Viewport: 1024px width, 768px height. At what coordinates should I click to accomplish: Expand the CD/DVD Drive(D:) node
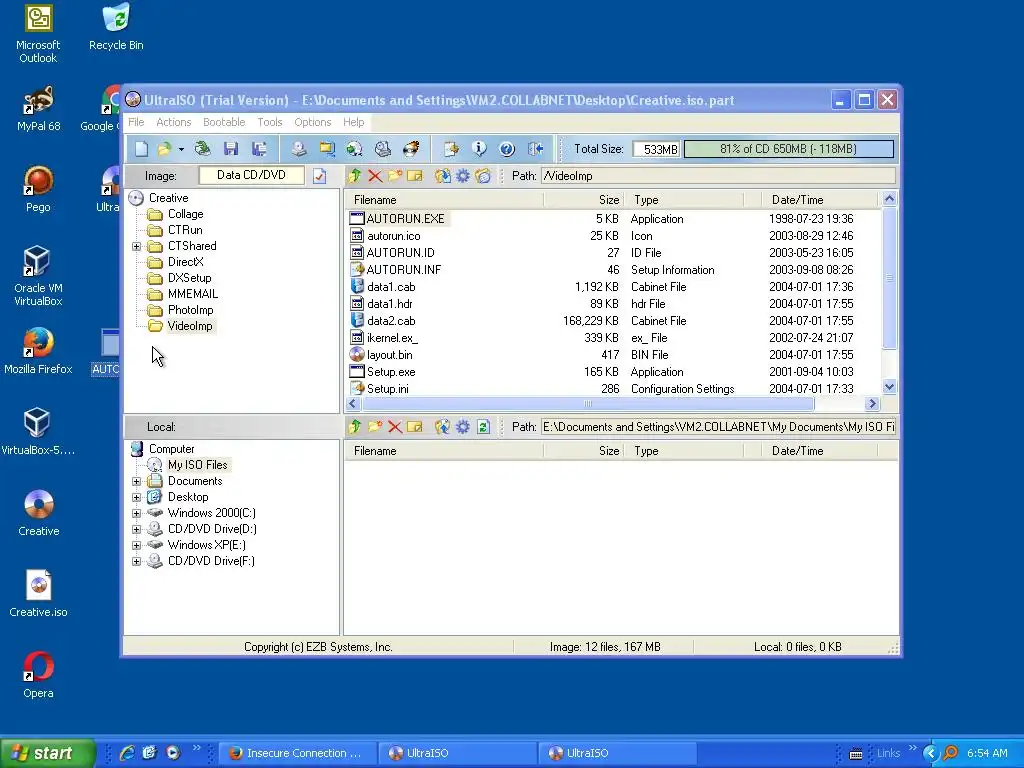click(136, 530)
